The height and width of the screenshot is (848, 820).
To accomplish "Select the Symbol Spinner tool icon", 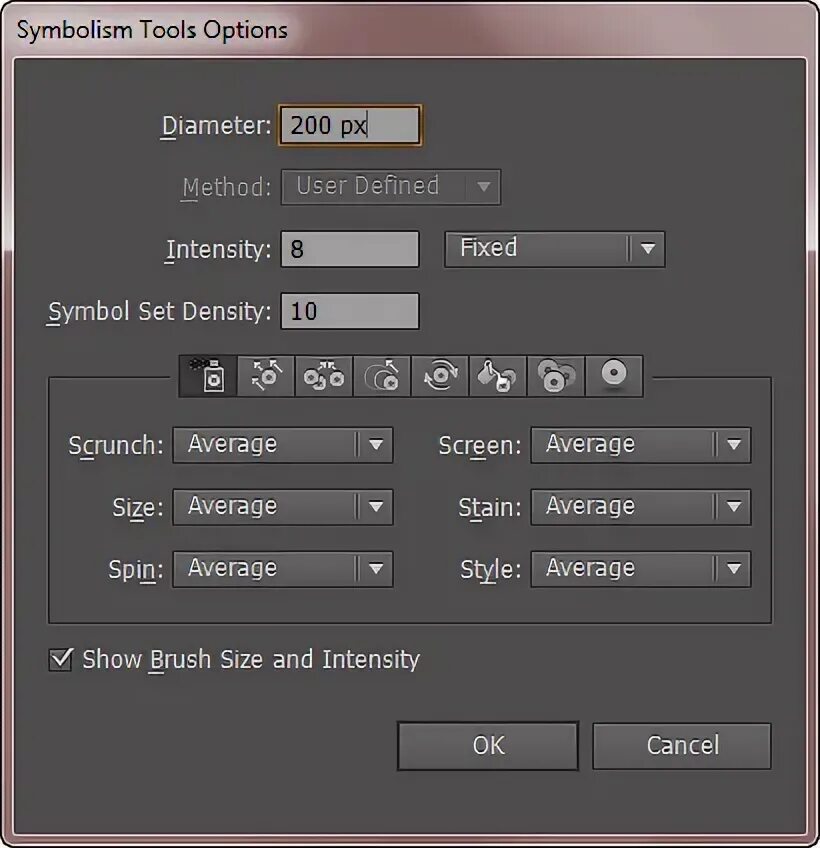I will coord(440,376).
